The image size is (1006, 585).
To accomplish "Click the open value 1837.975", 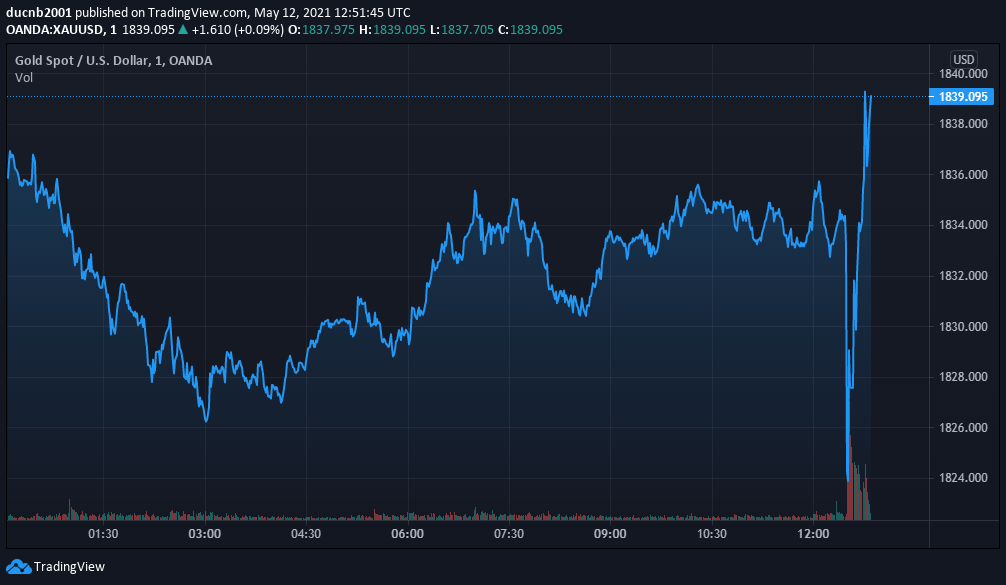I will (328, 30).
